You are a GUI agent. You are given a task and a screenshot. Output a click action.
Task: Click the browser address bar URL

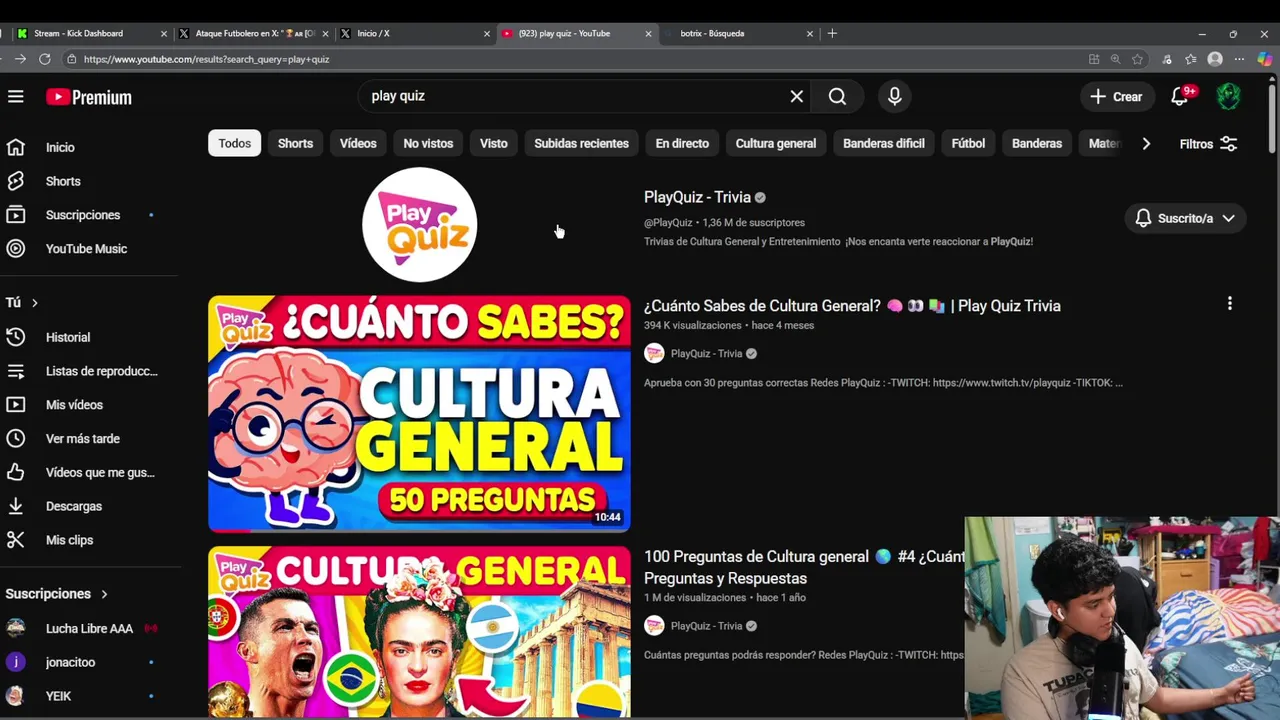pos(206,59)
